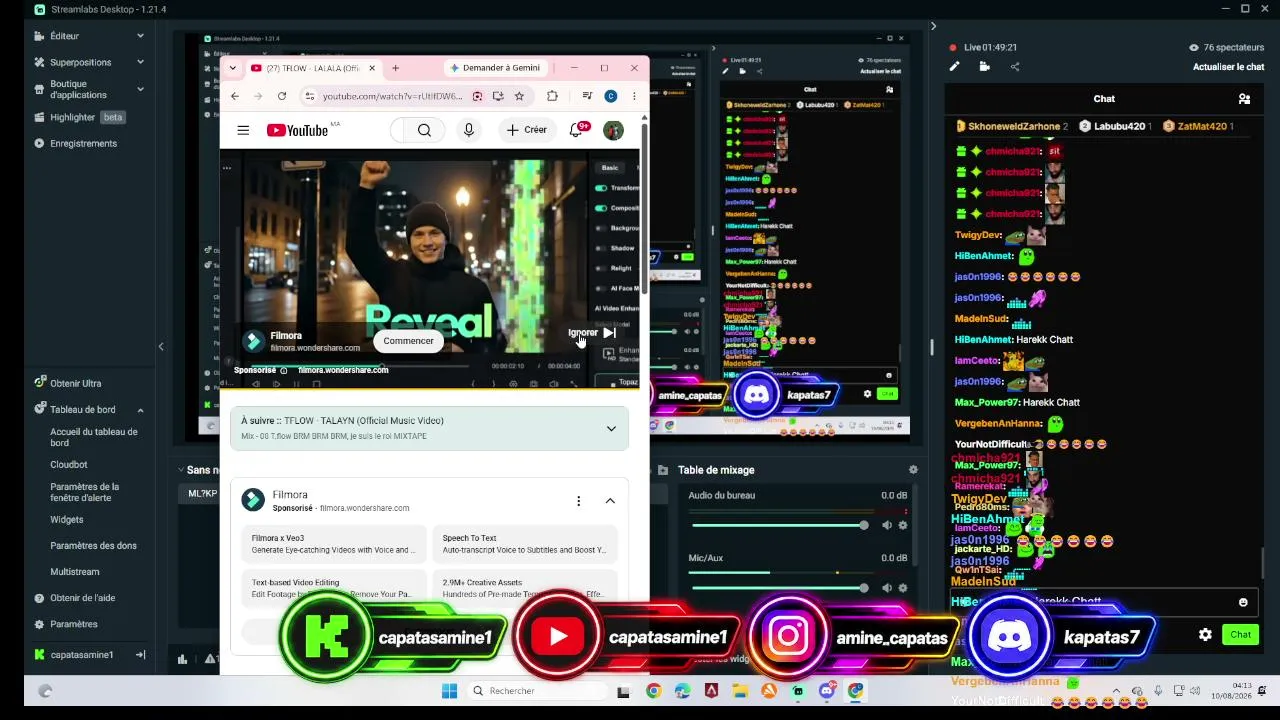This screenshot has height=720, width=1280.
Task: Open Chrome media controls icon
Action: (x=587, y=96)
